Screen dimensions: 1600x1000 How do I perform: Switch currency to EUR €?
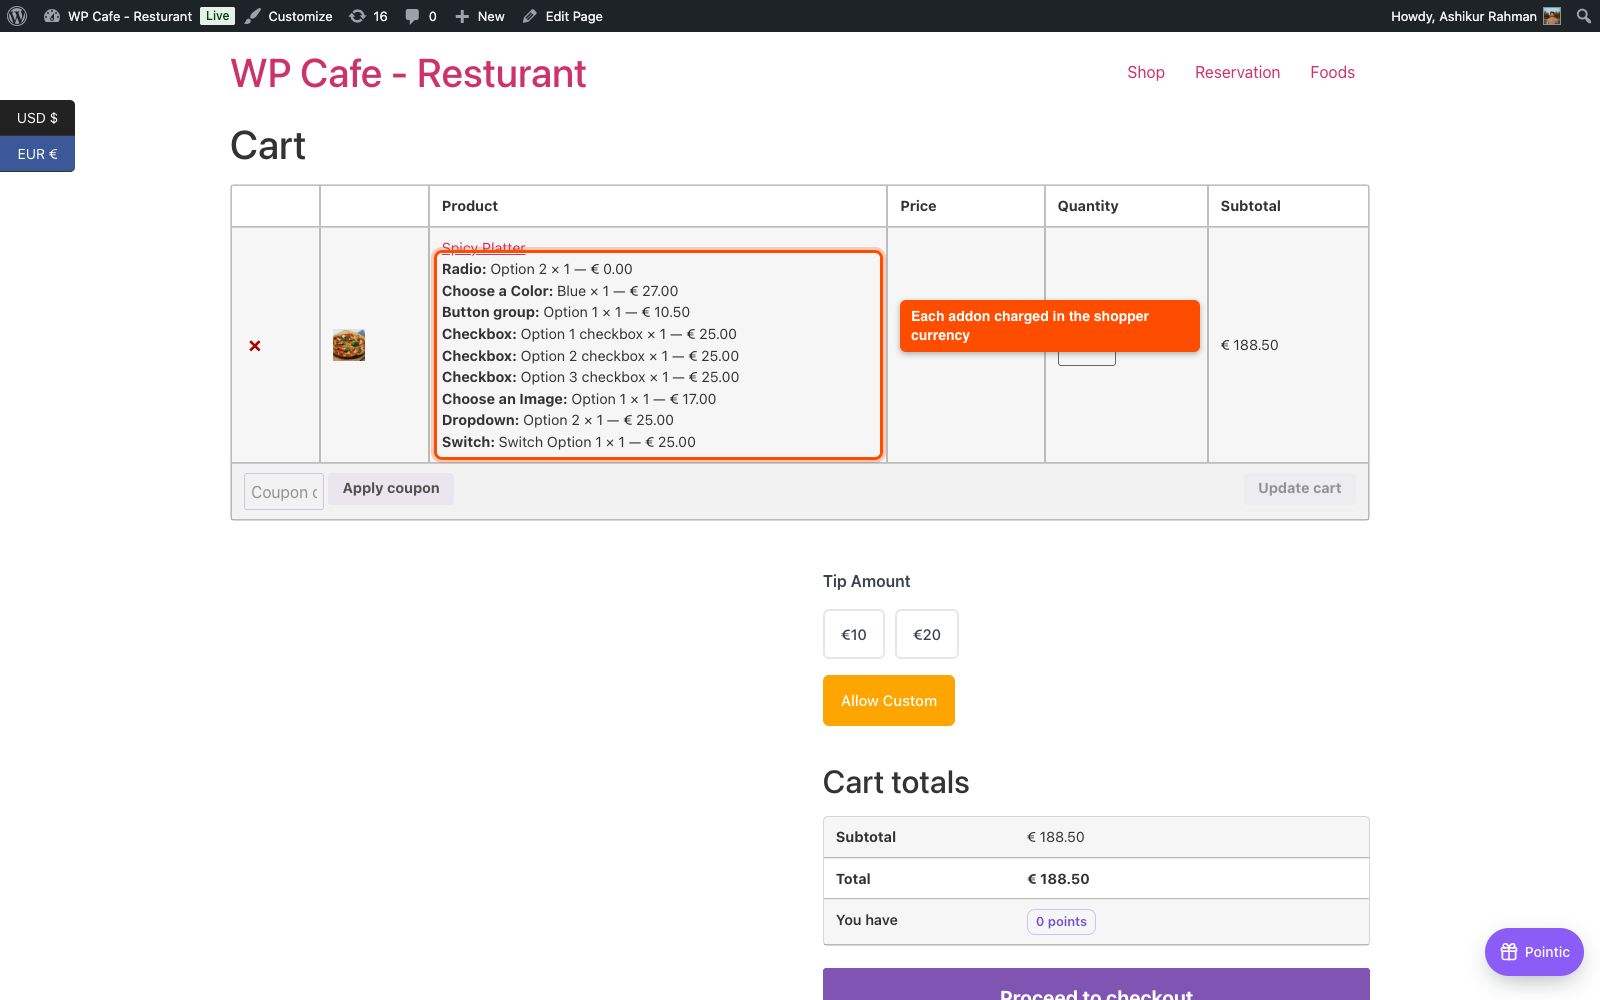(x=37, y=154)
